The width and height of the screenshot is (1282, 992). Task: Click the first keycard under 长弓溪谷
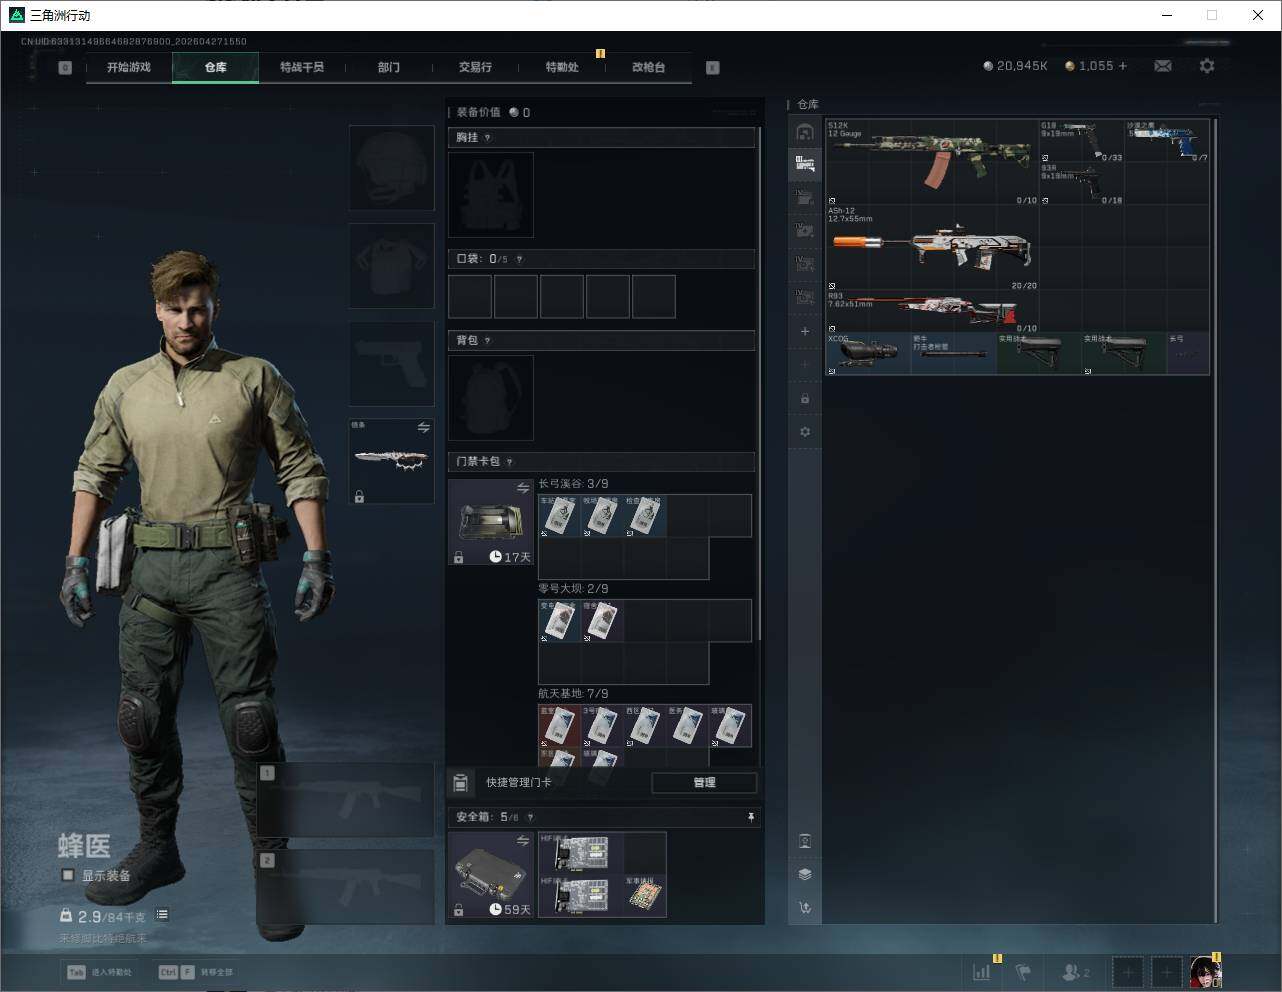560,516
